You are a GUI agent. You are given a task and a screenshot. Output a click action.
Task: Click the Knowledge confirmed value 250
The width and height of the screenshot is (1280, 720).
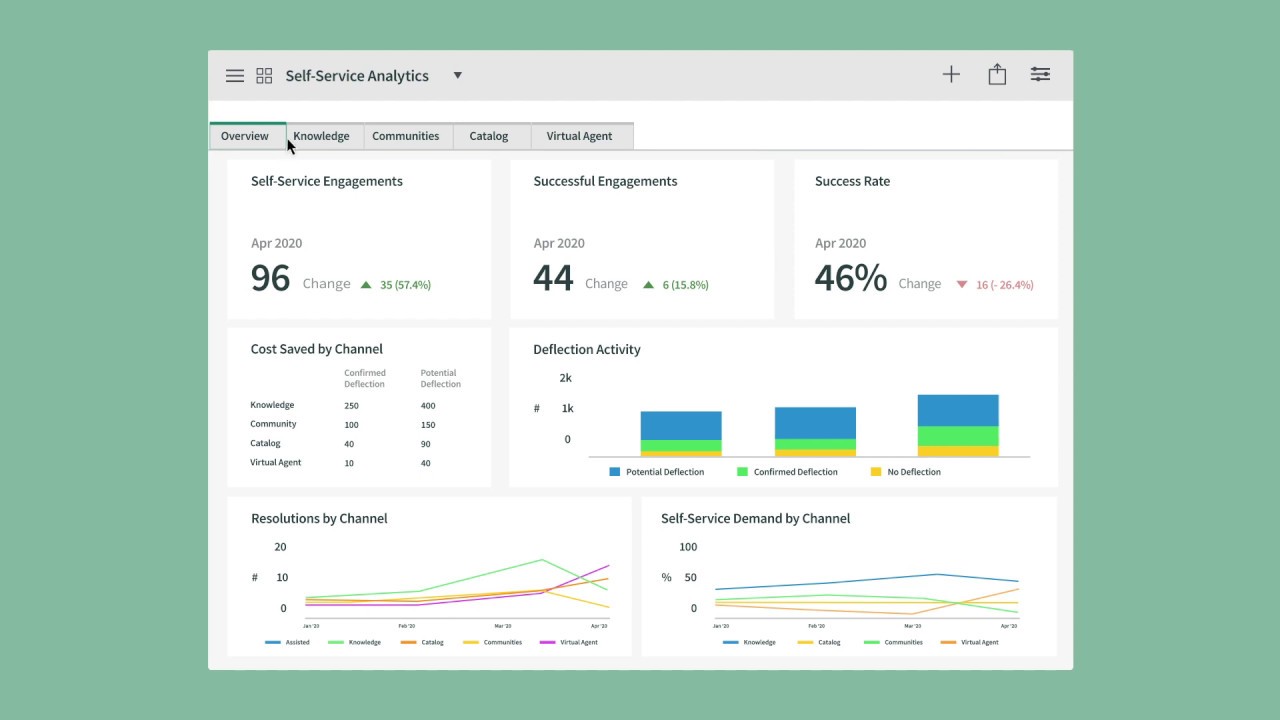(351, 406)
